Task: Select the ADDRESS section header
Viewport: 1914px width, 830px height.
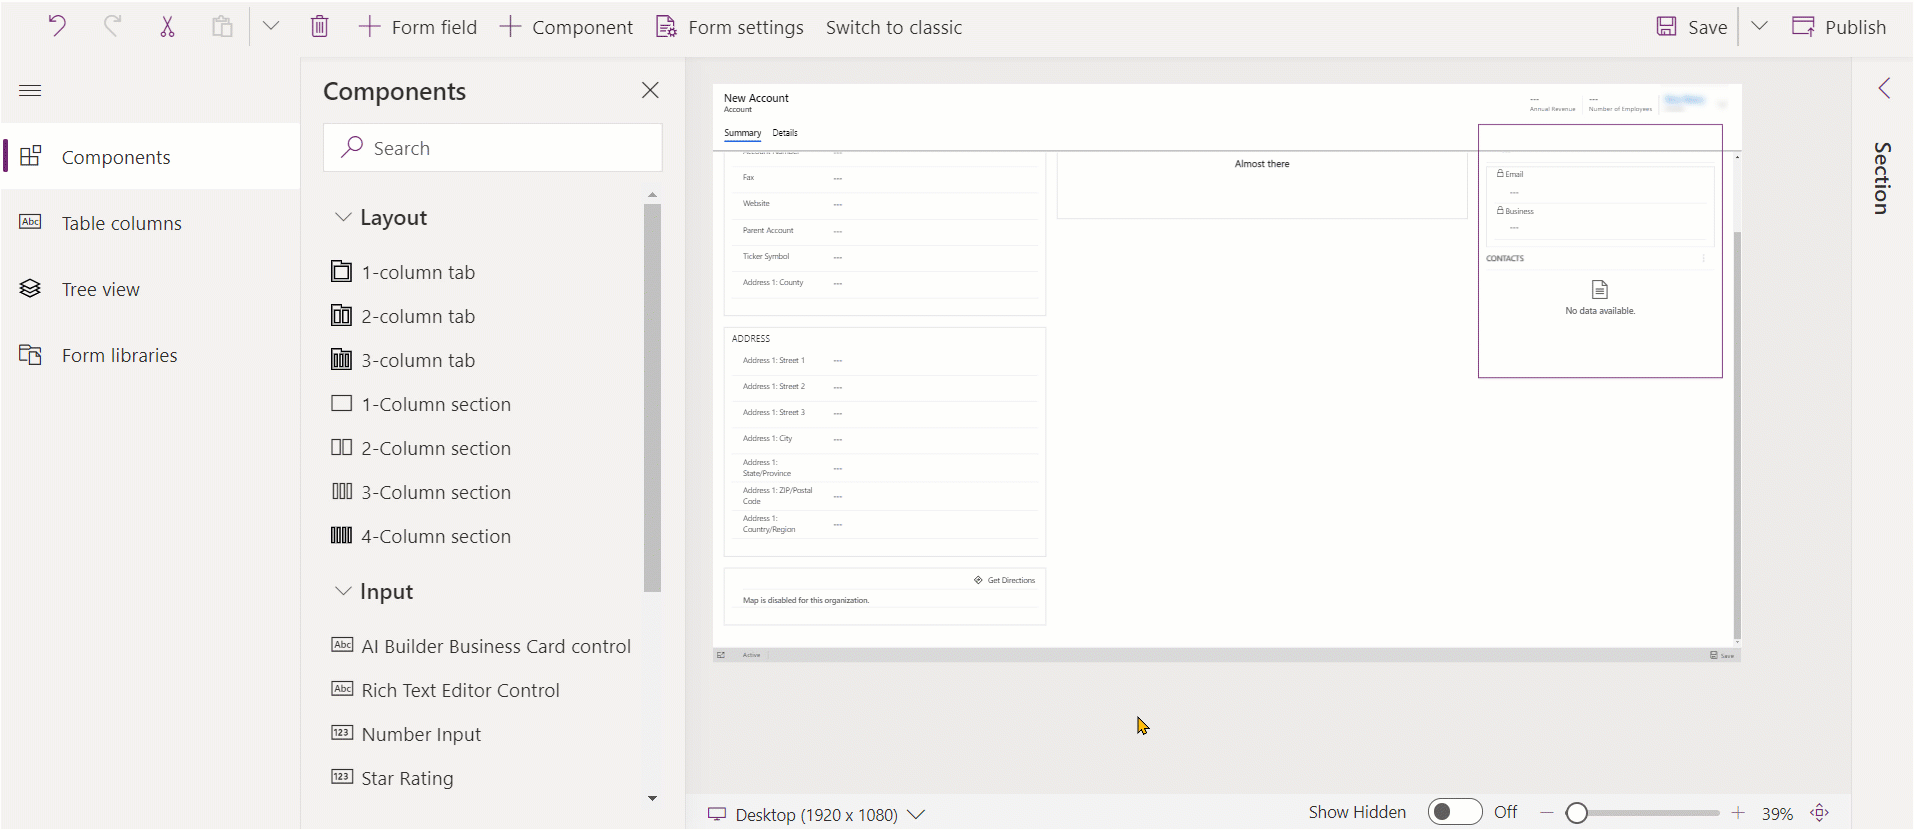Action: 751,339
